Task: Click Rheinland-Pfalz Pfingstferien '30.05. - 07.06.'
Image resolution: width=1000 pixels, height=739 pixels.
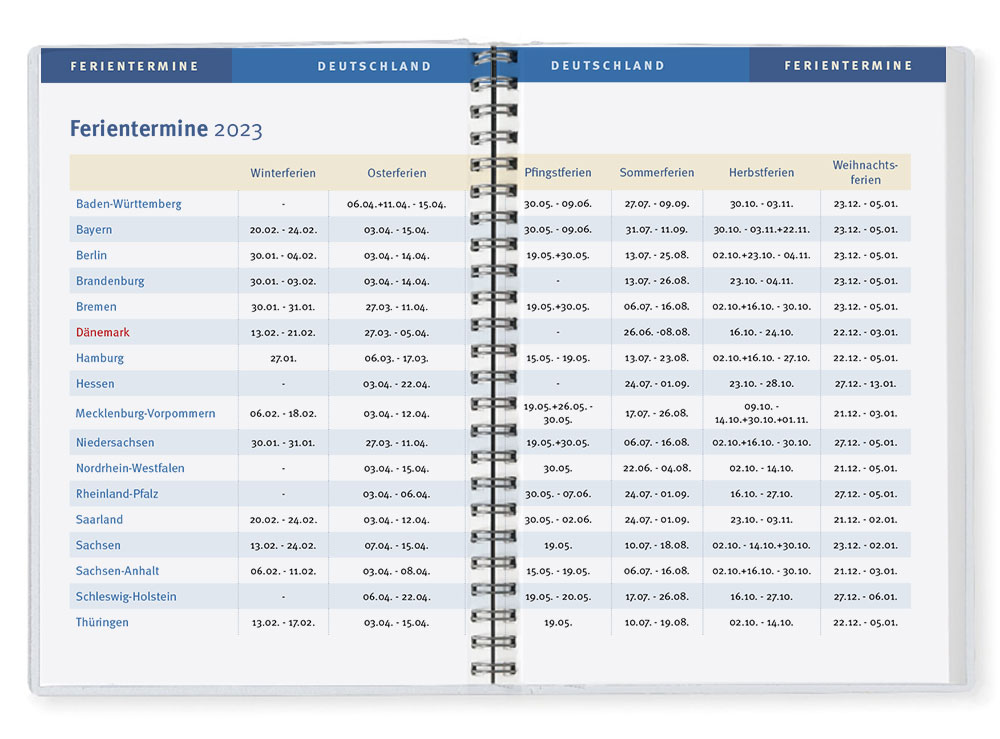Action: 557,494
